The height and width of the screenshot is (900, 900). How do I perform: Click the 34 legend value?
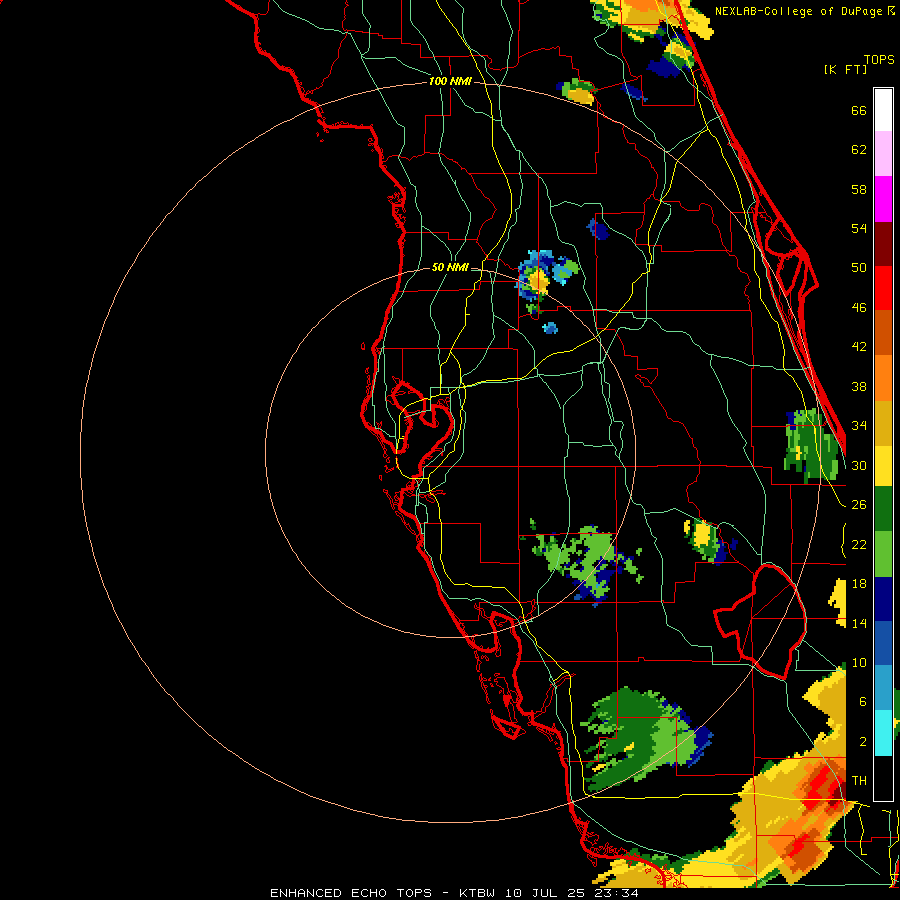coord(859,426)
